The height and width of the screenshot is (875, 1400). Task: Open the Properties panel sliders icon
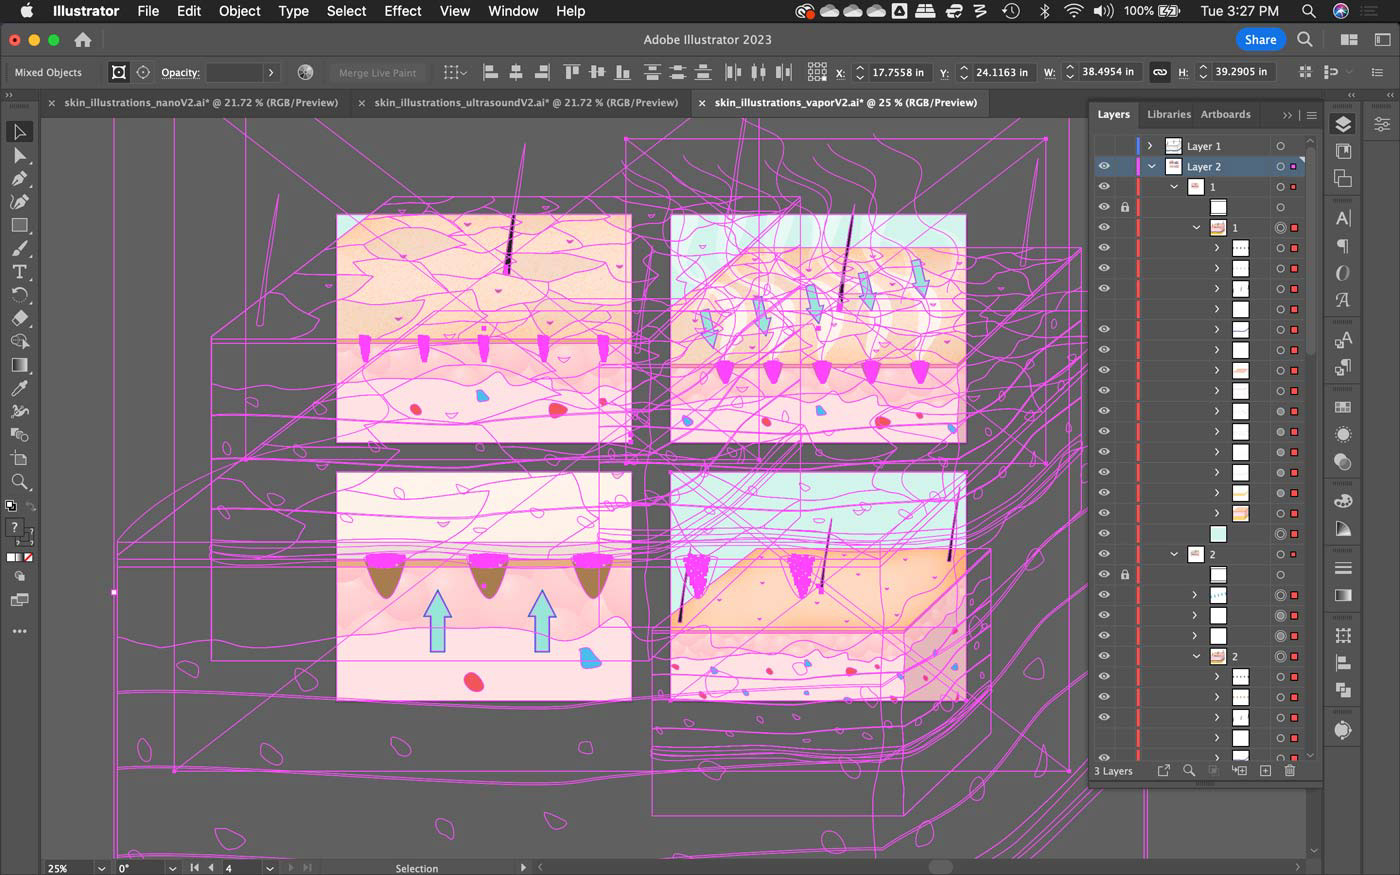click(x=1381, y=124)
